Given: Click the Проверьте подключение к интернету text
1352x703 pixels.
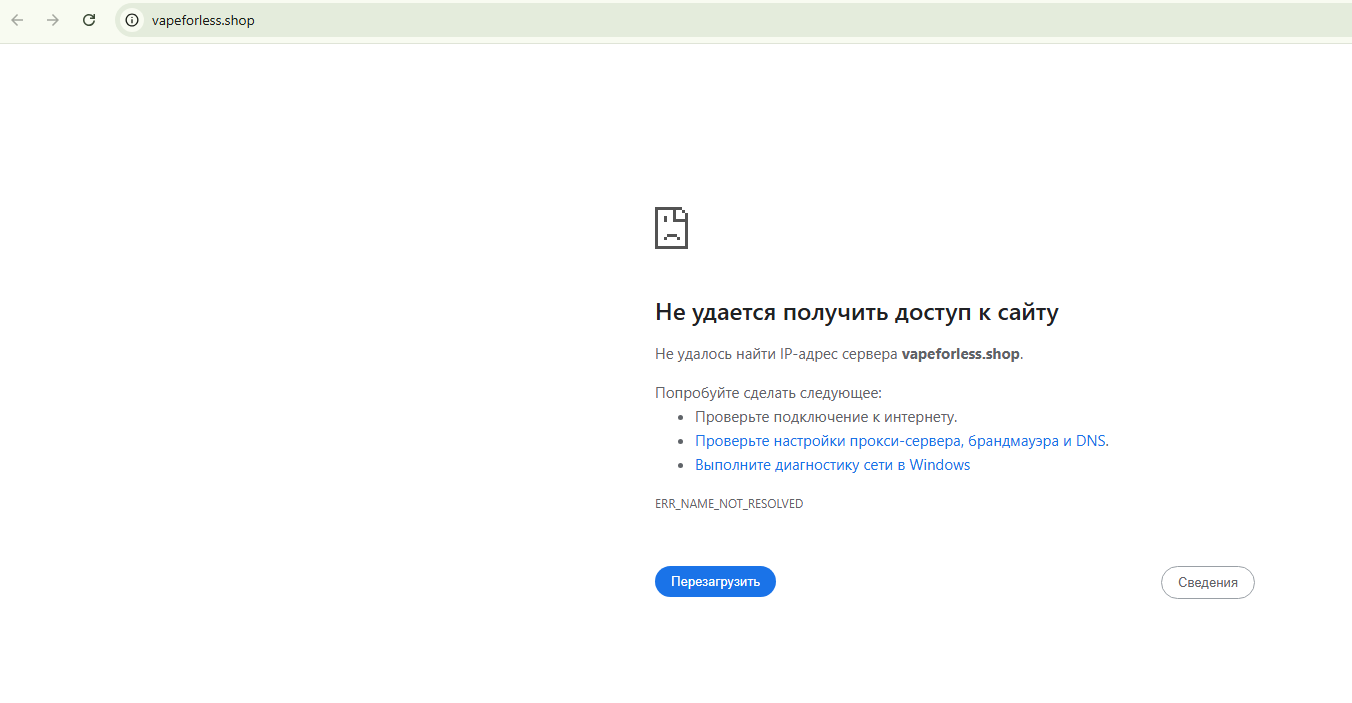Looking at the screenshot, I should pyautogui.click(x=826, y=417).
